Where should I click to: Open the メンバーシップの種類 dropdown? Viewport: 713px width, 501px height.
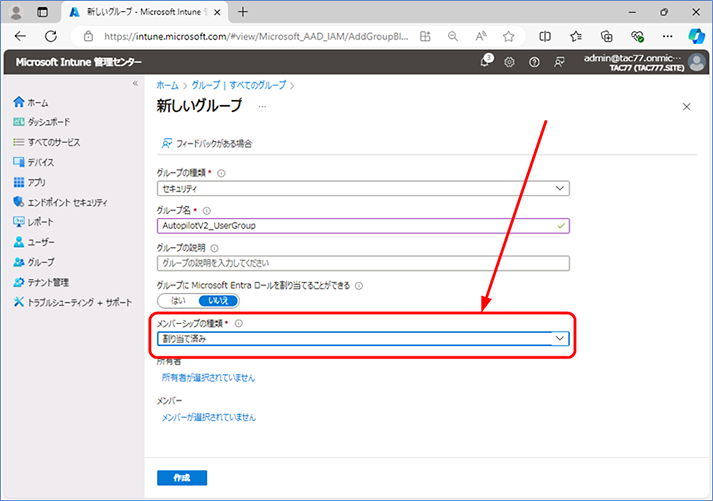[x=363, y=338]
